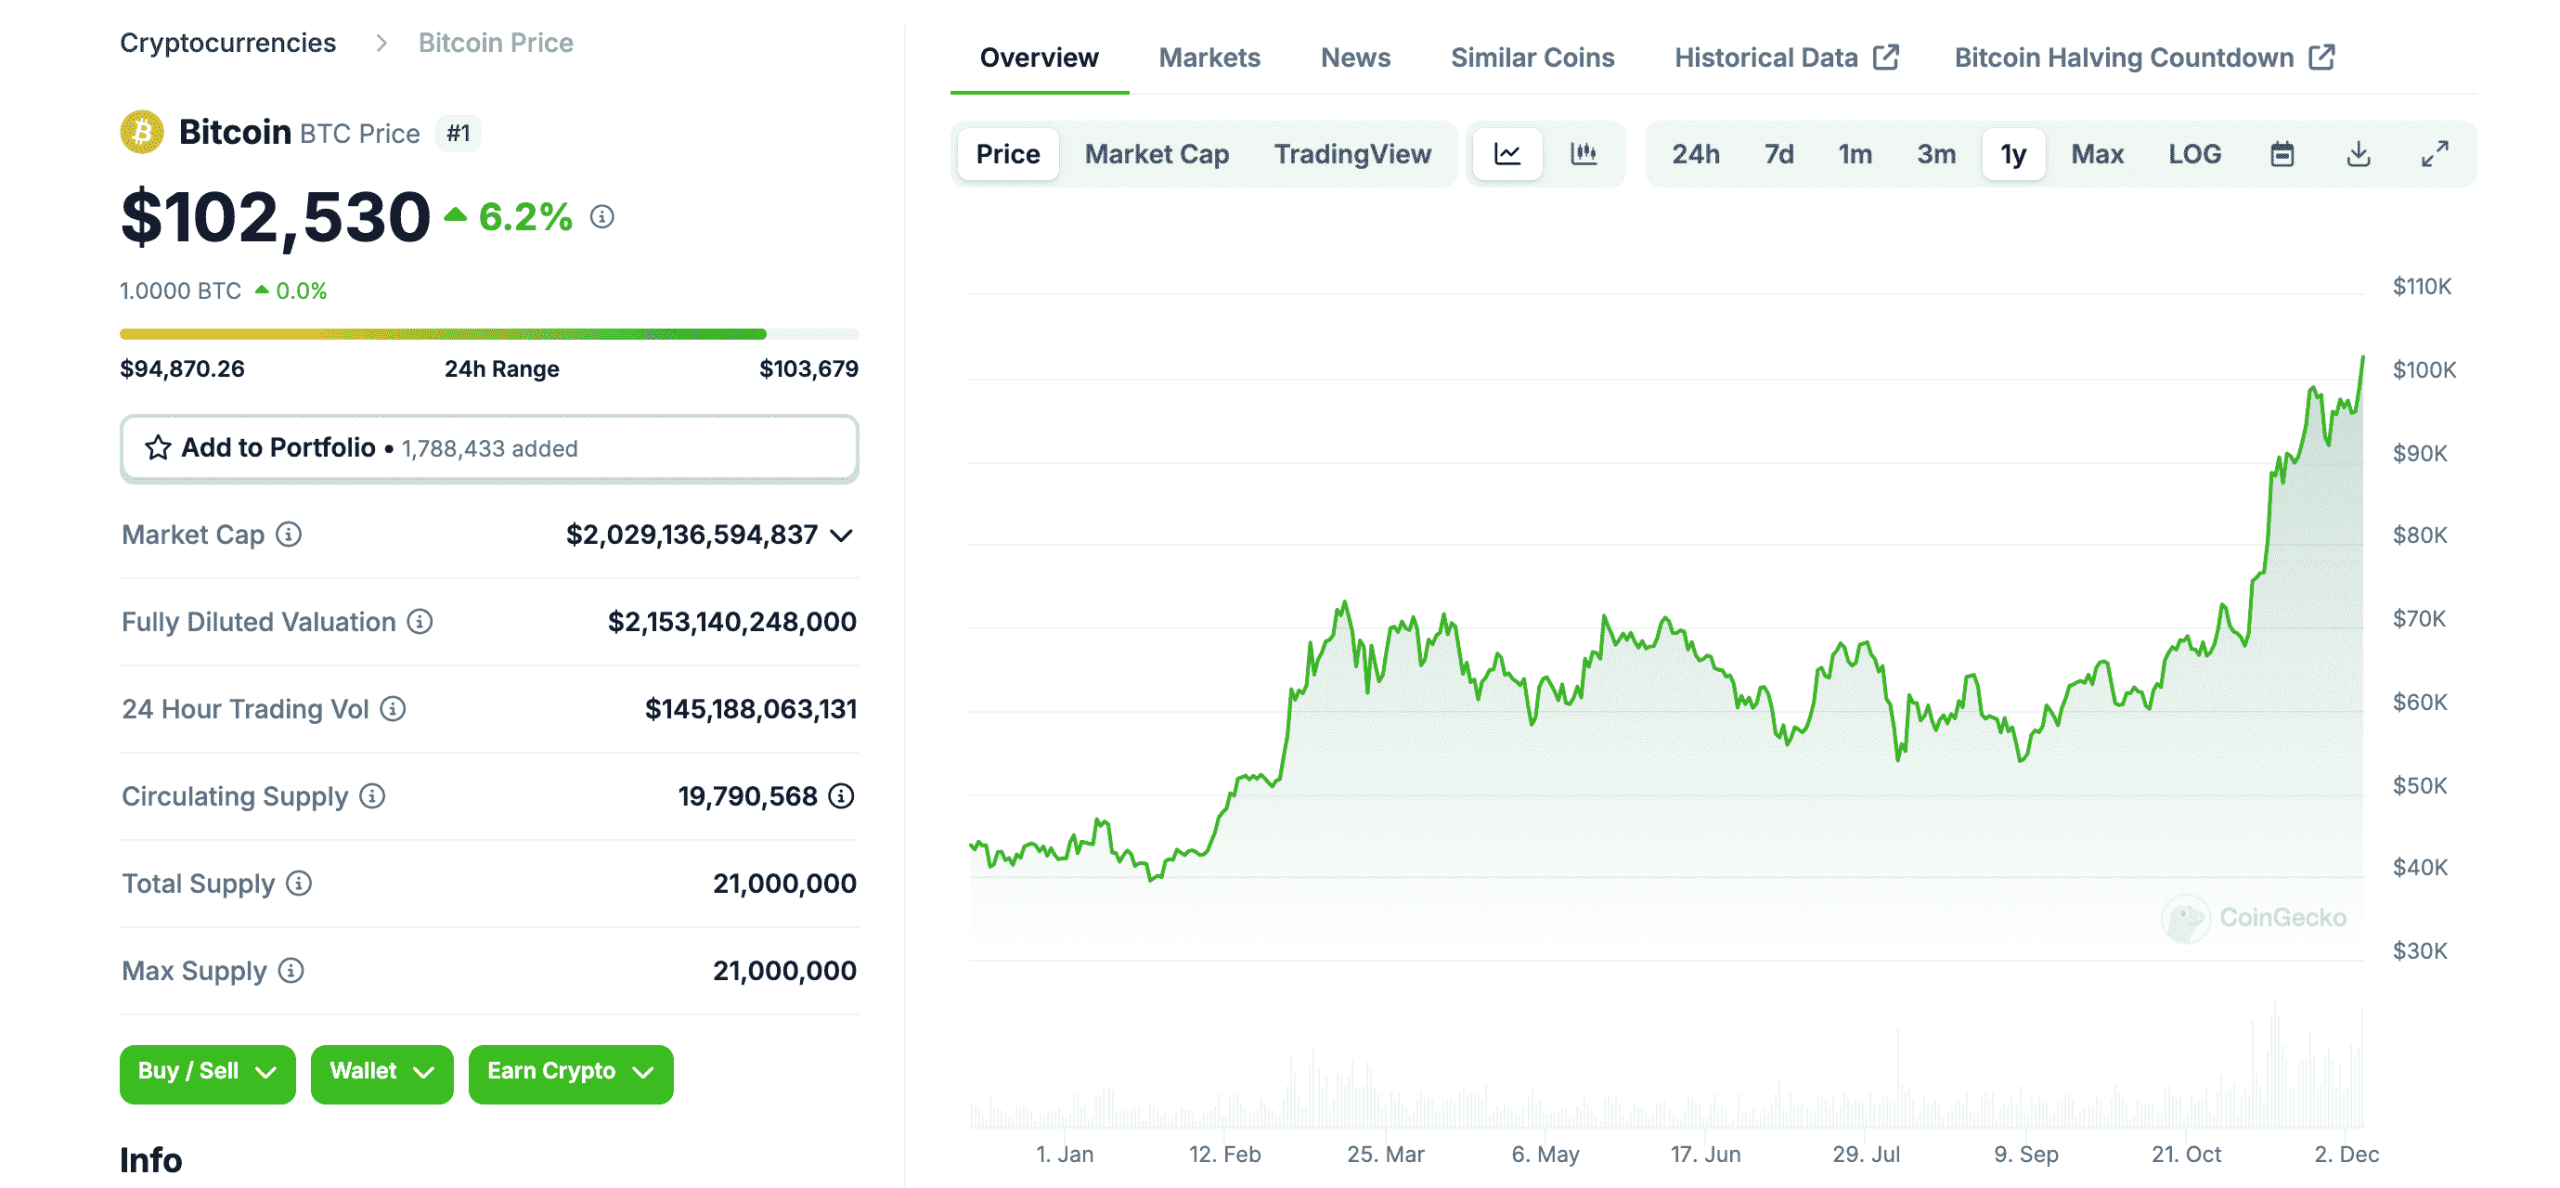
Task: Click the Bitcoin Price breadcrumb
Action: tap(495, 42)
